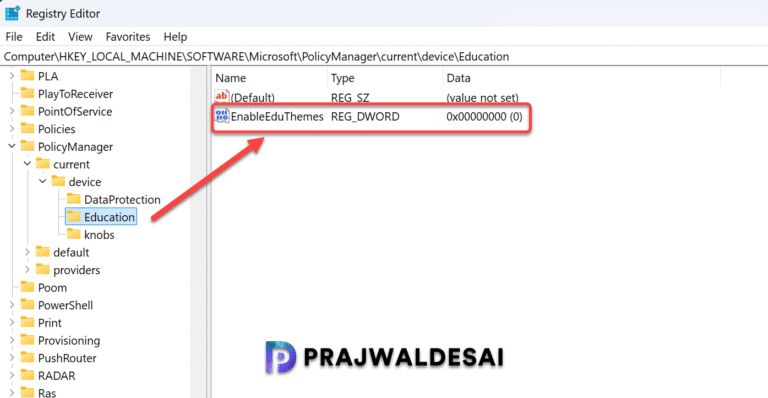768x398 pixels.
Task: Collapse the device key
Action: click(43, 182)
